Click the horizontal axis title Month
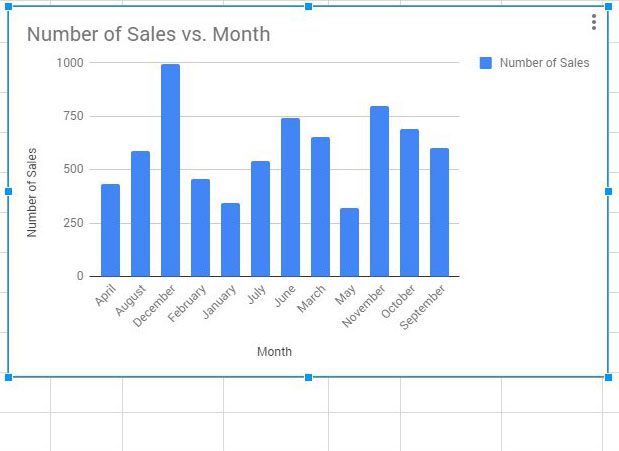Screen dimensions: 619x451 [x=274, y=352]
